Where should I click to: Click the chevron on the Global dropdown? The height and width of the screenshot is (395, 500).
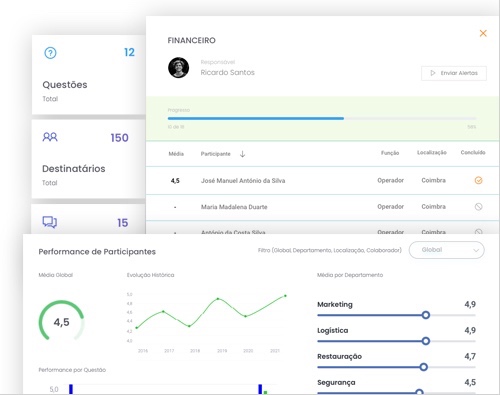pyautogui.click(x=476, y=250)
